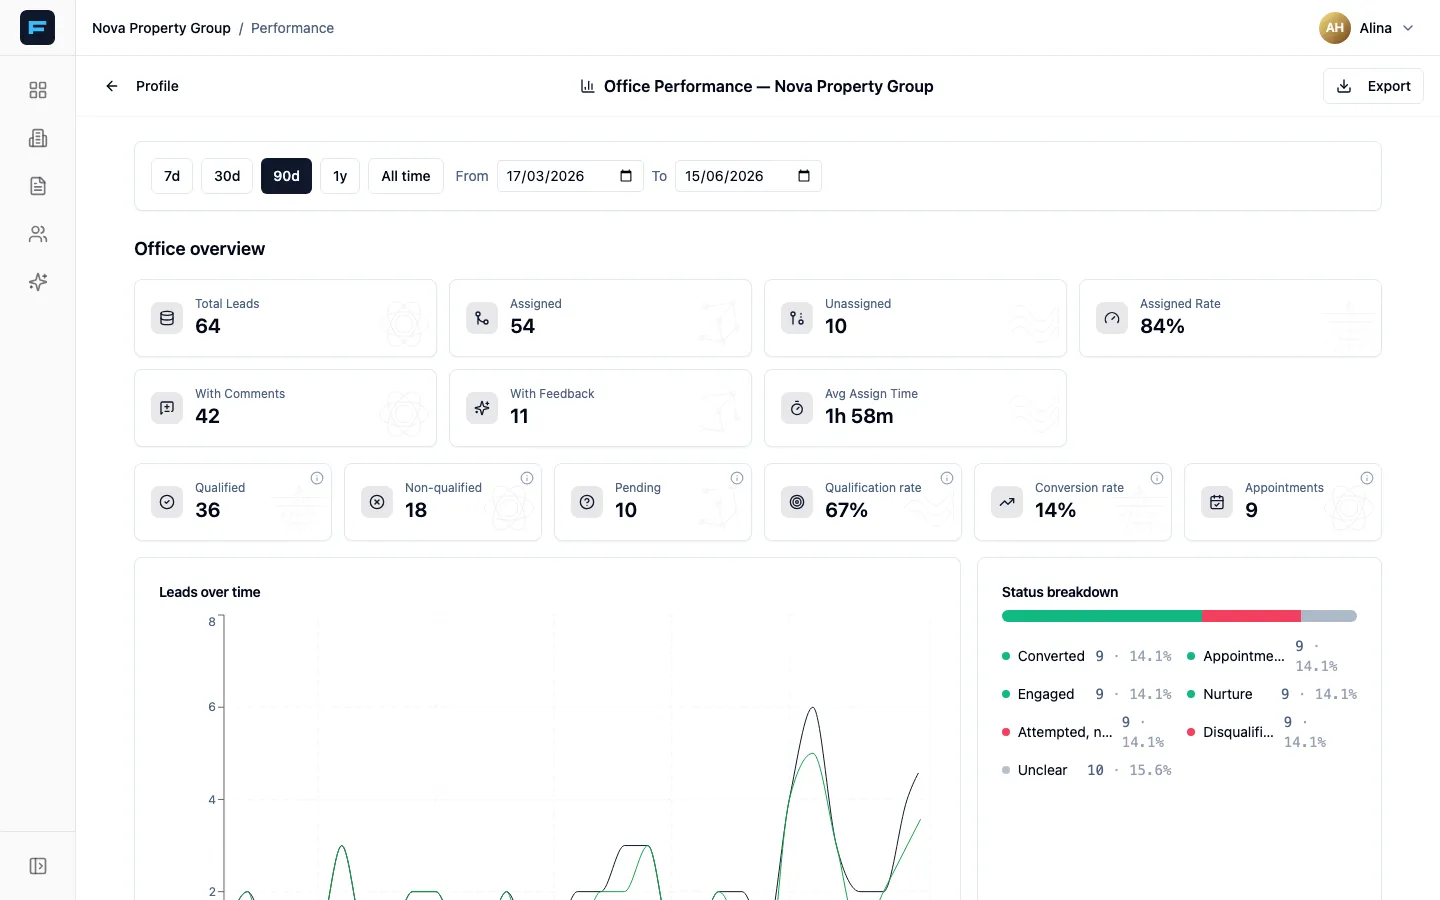Click the Unclear legend entry
This screenshot has height=900, width=1440.
(1087, 770)
